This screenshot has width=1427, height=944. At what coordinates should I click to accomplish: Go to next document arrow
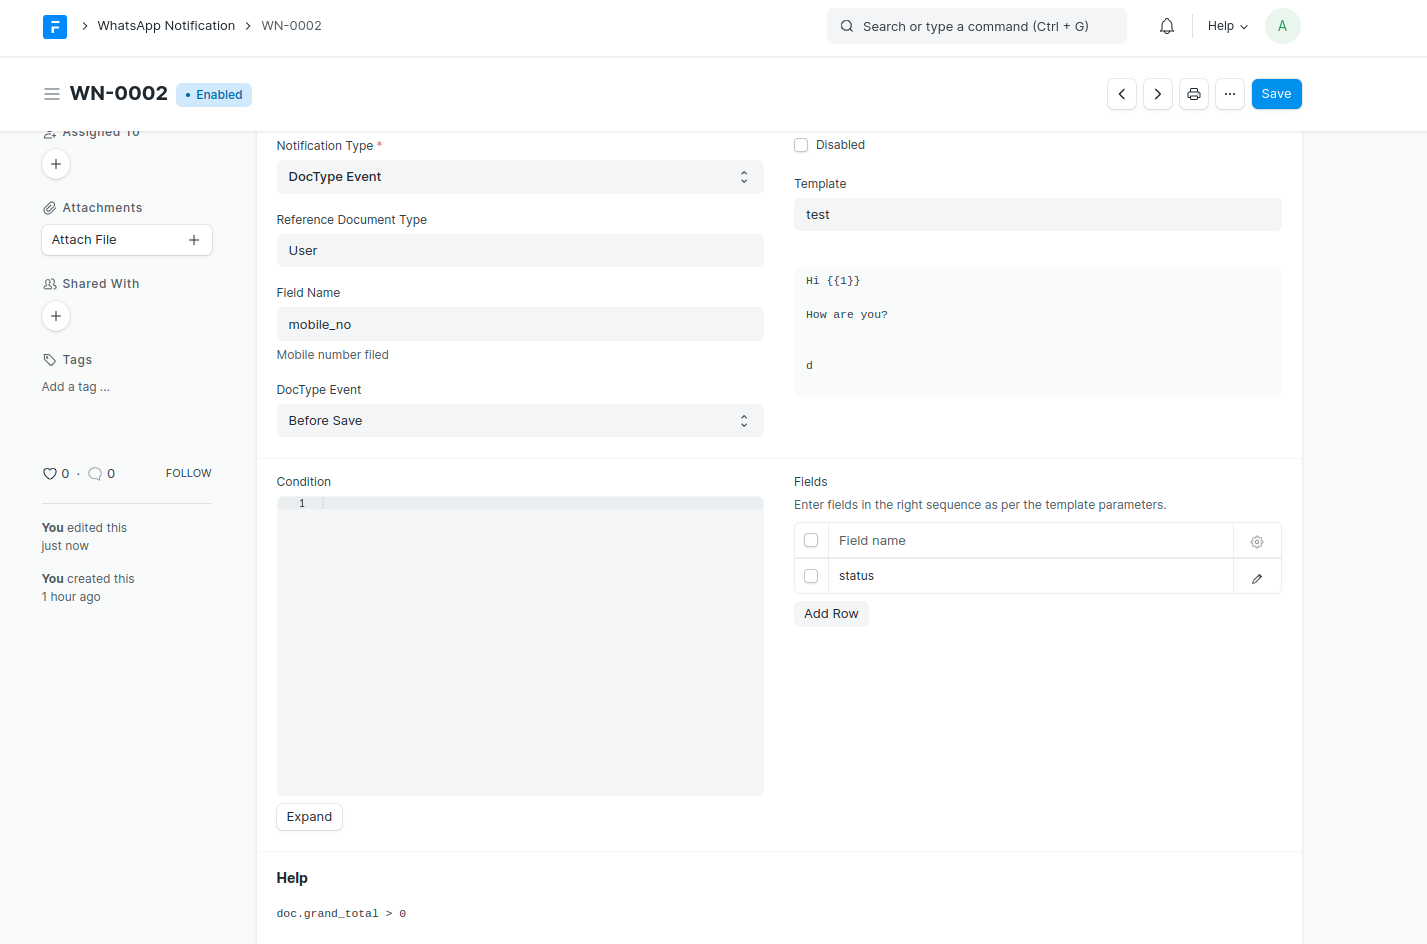tap(1158, 94)
